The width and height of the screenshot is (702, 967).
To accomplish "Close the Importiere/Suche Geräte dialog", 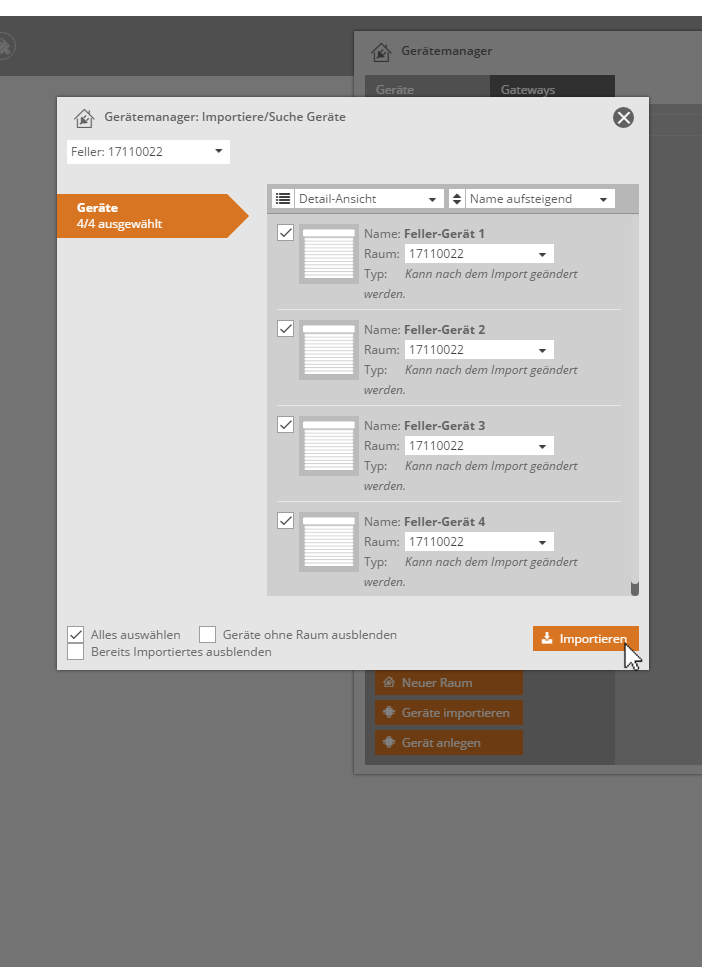I will (x=623, y=118).
